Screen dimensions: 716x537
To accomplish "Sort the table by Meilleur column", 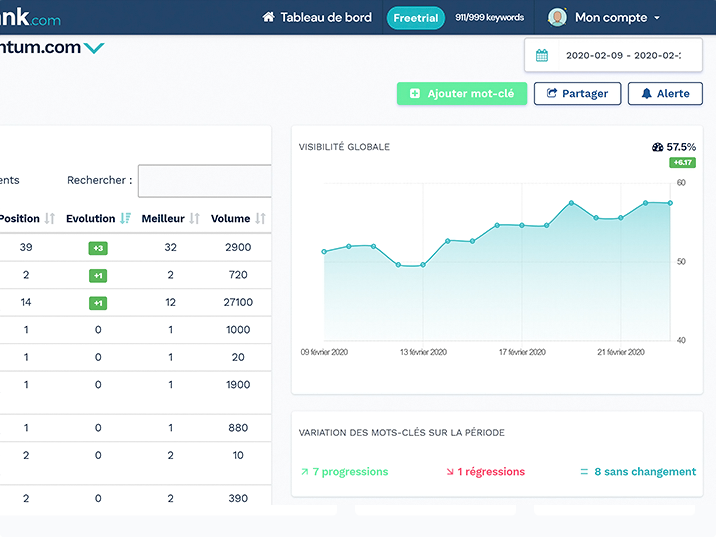I will pyautogui.click(x=195, y=219).
